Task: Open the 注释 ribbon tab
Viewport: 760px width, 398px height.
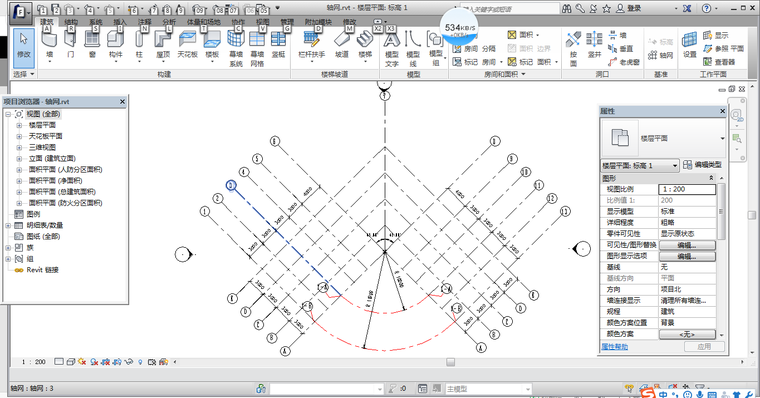Action: [144, 22]
